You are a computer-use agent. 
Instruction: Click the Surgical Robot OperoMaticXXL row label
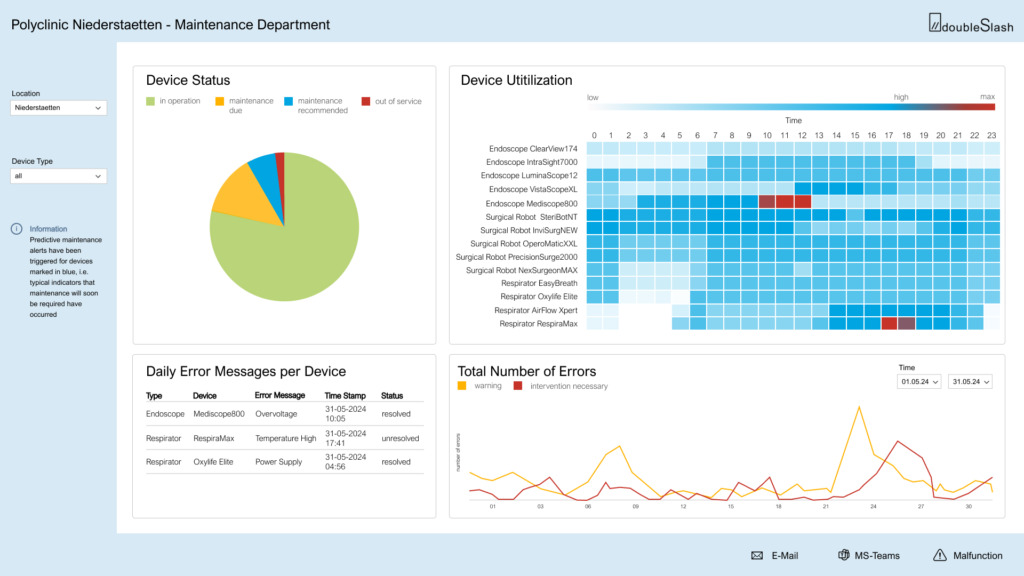click(x=524, y=244)
